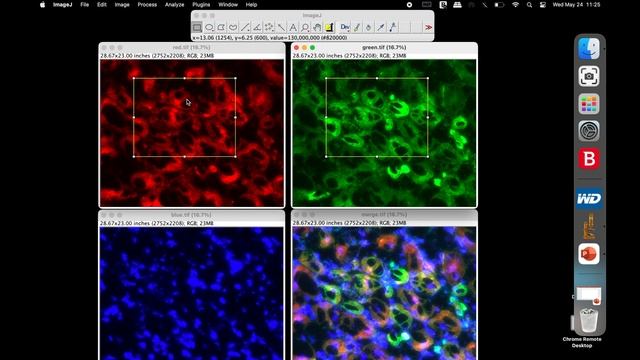Open the WD app in the Dock
Screen dimensions: 640x360
click(589, 199)
